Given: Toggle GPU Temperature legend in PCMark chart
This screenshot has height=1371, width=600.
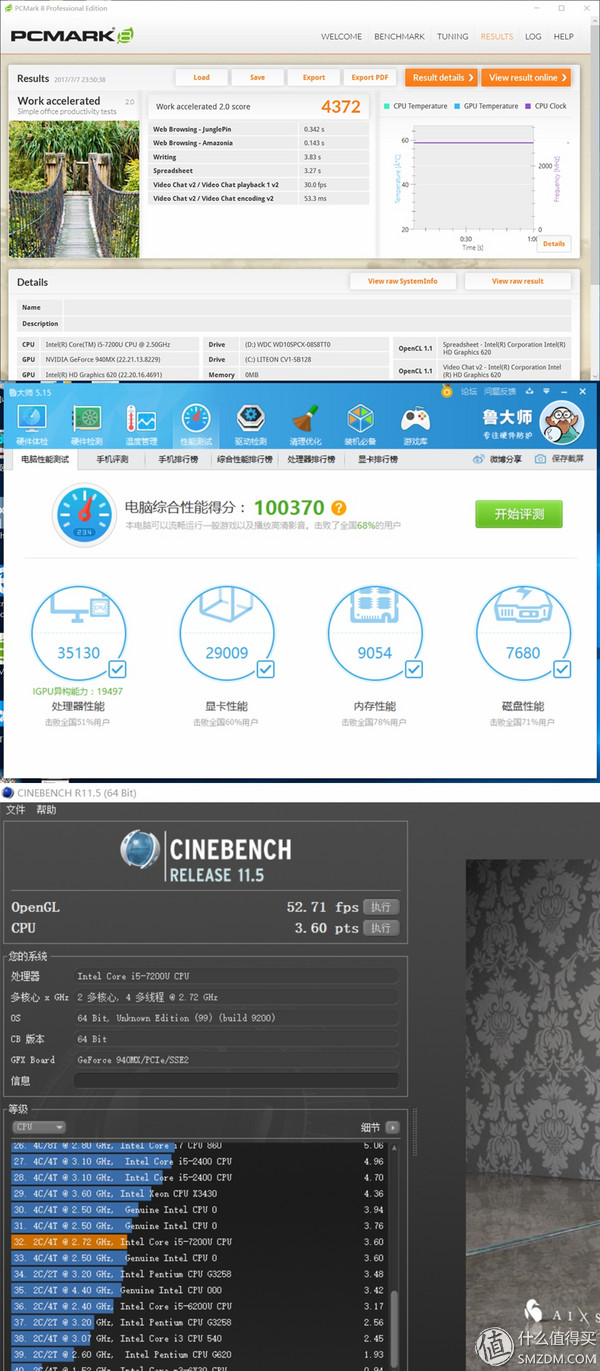Looking at the screenshot, I should tap(487, 106).
